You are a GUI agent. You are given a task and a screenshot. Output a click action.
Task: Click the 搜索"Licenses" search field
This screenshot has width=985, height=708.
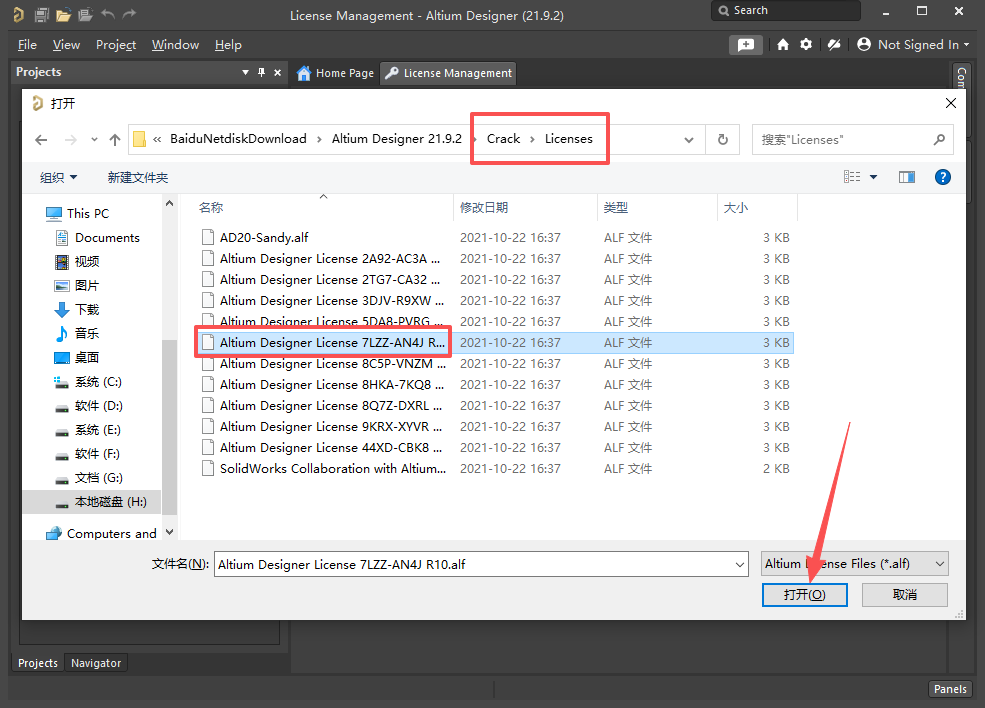click(843, 140)
